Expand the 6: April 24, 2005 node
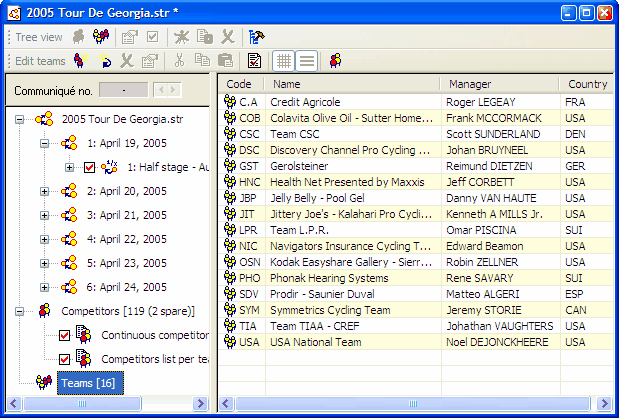Viewport: 619px width, 418px height. (x=45, y=287)
